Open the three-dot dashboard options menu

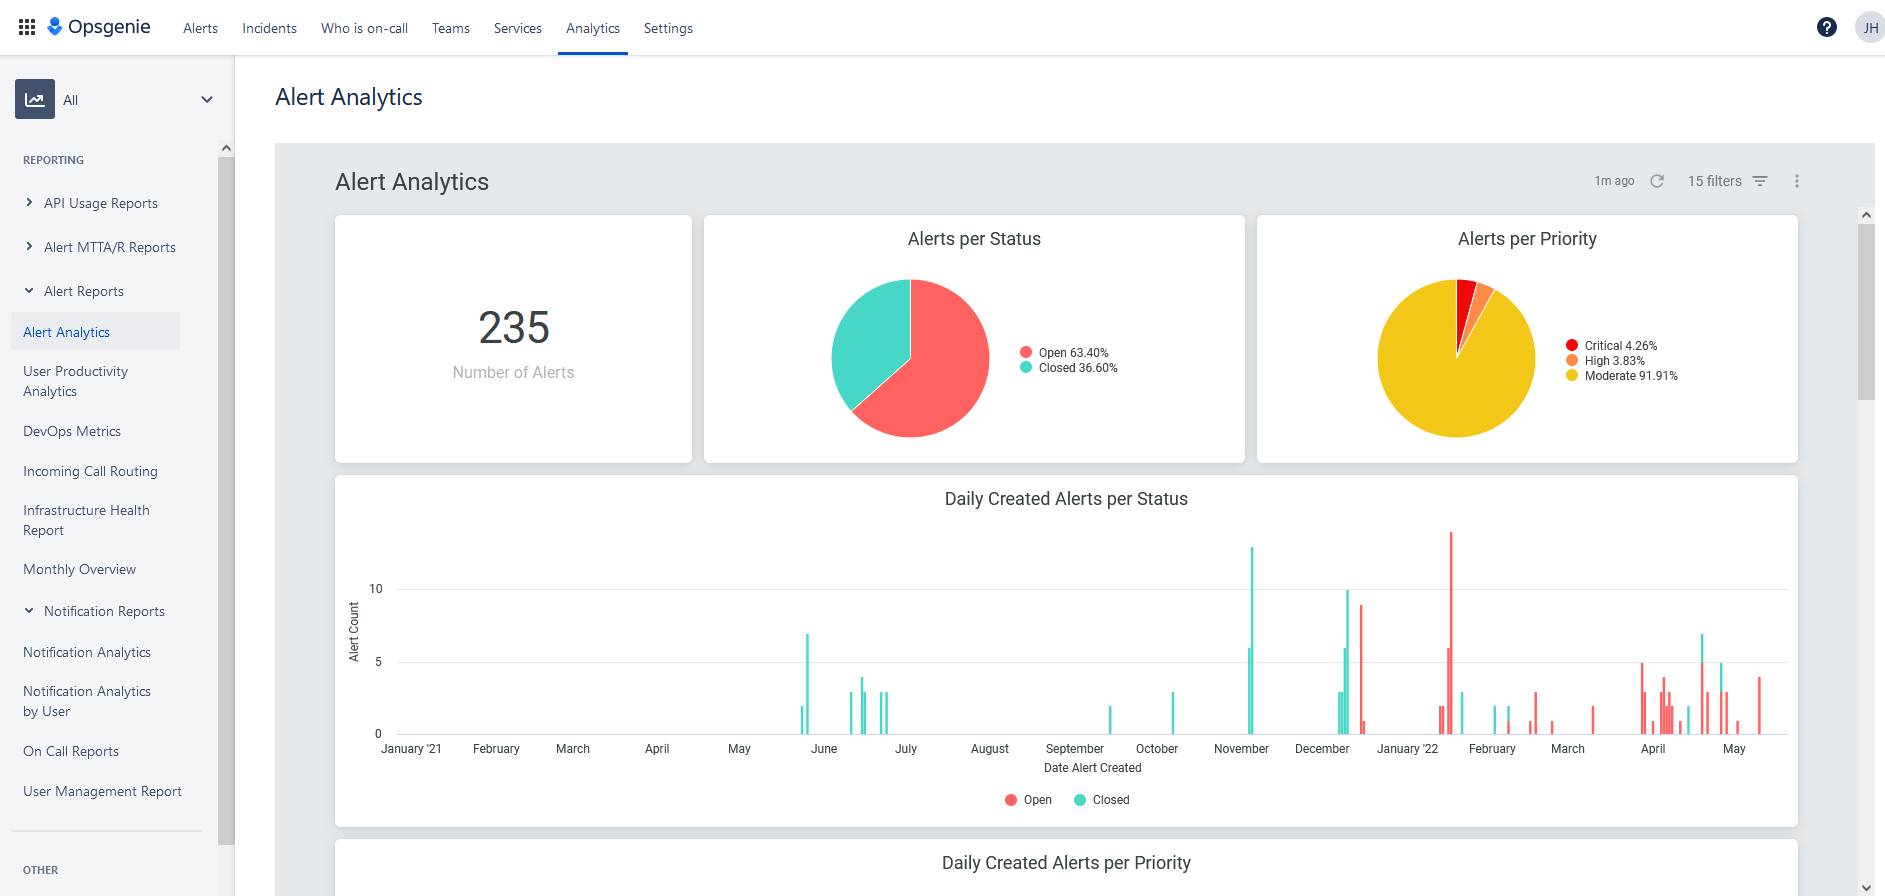pyautogui.click(x=1796, y=181)
